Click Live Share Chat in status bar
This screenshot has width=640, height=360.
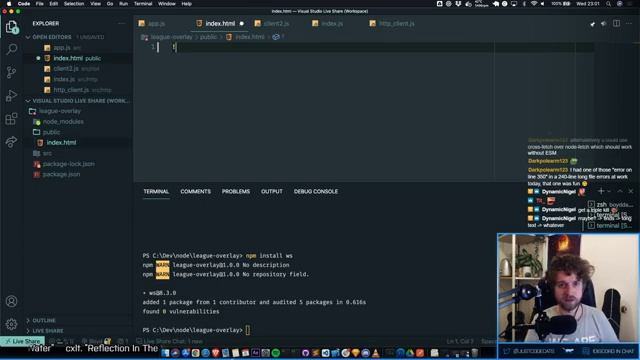tap(170, 341)
